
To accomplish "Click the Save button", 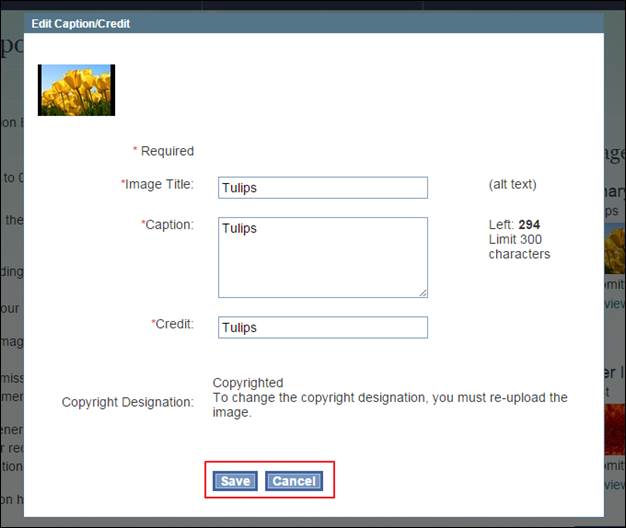I will click(235, 481).
